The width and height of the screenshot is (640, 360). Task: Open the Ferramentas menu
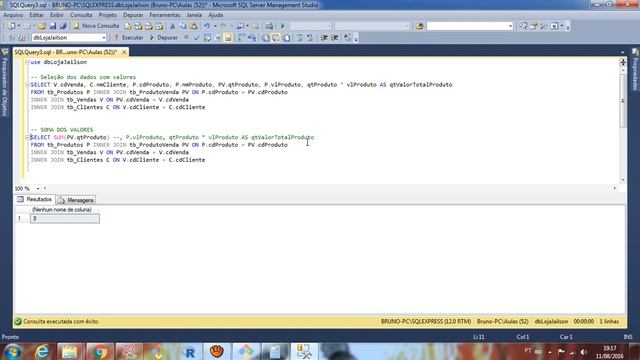(x=164, y=15)
